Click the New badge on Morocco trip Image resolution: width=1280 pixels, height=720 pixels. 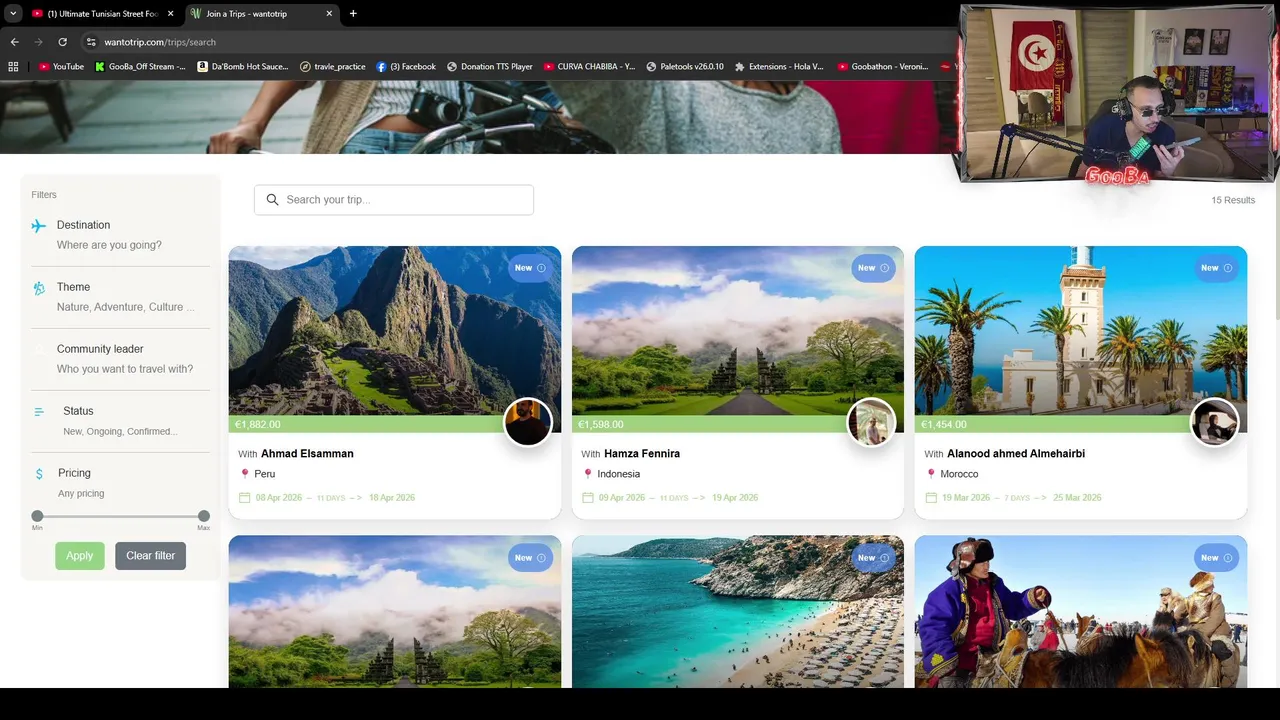1216,268
